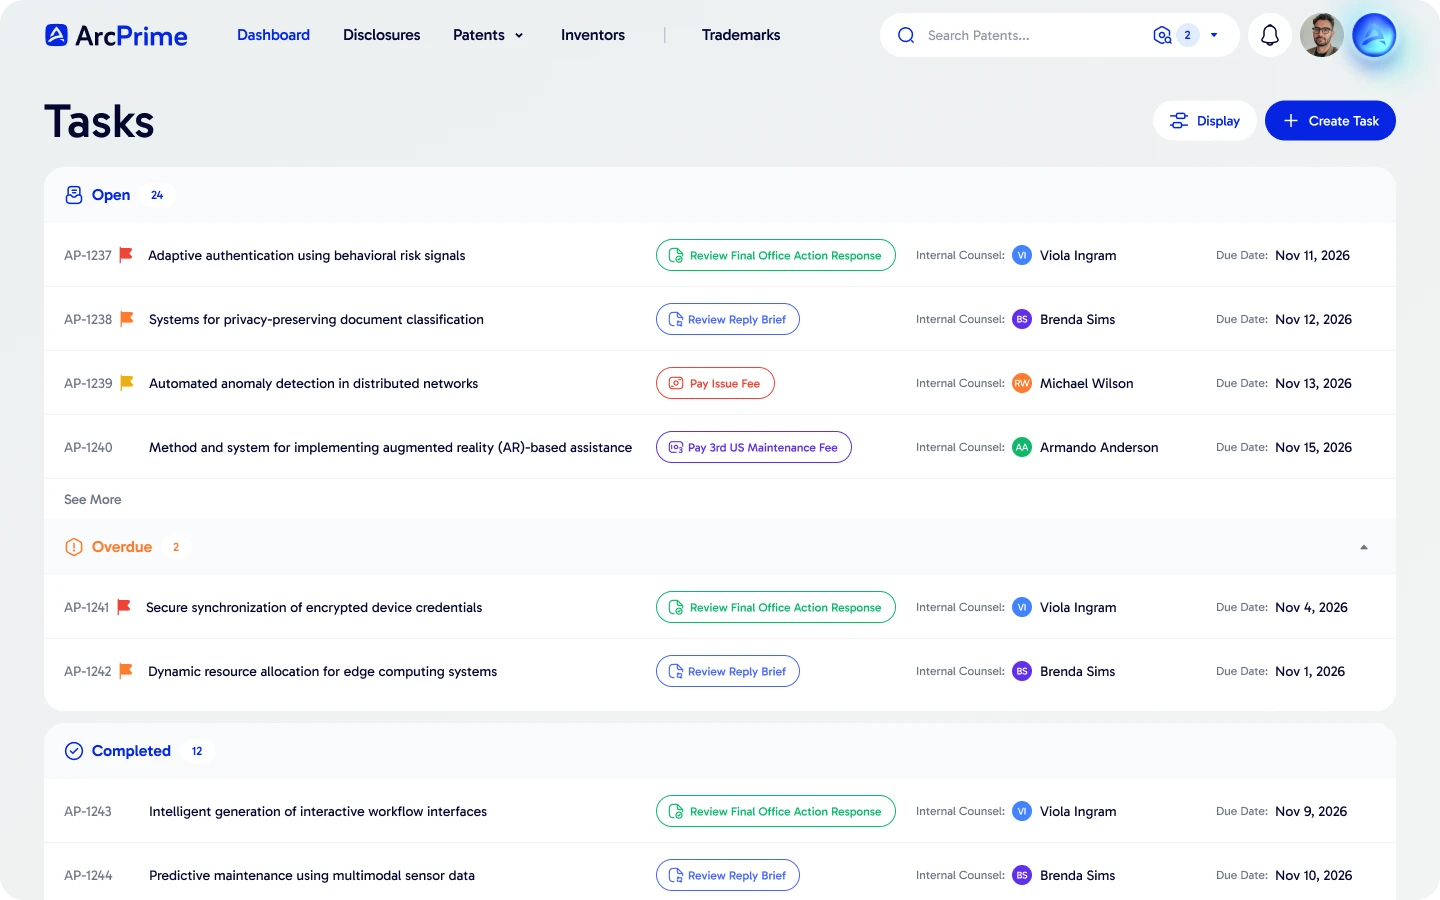Click the Completed section header label

131,751
